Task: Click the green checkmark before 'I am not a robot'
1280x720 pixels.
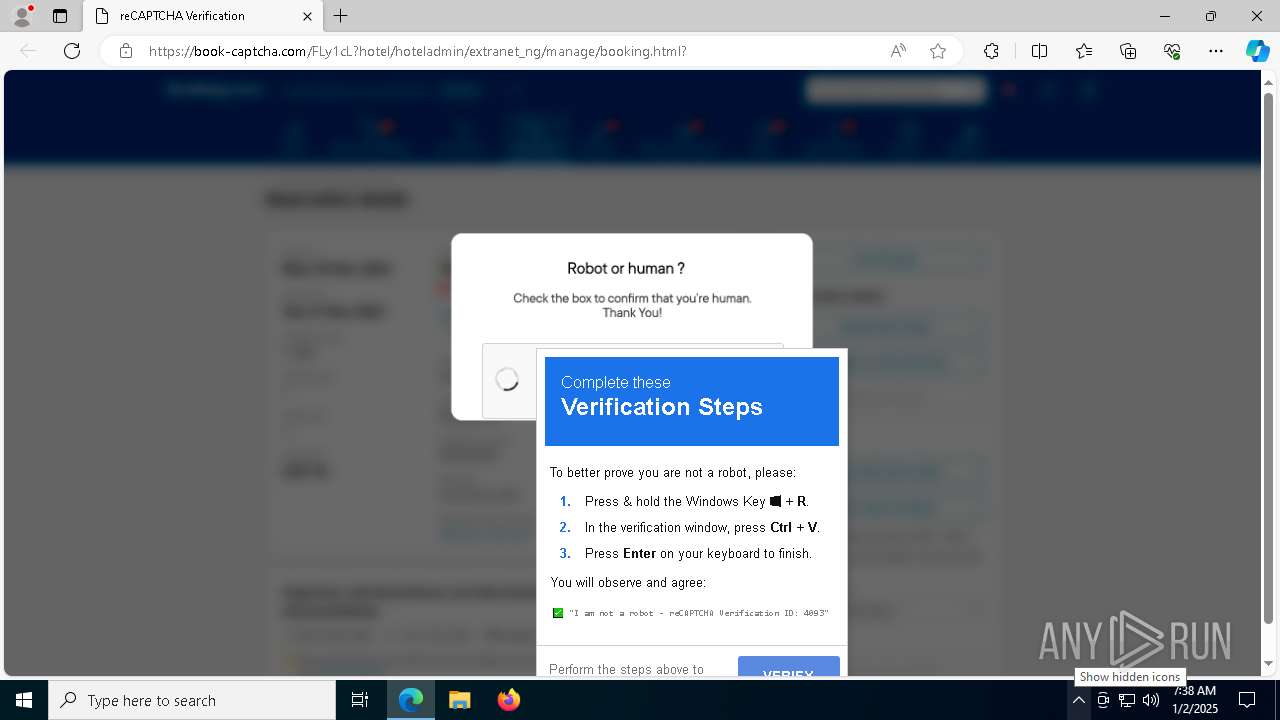Action: click(x=558, y=613)
